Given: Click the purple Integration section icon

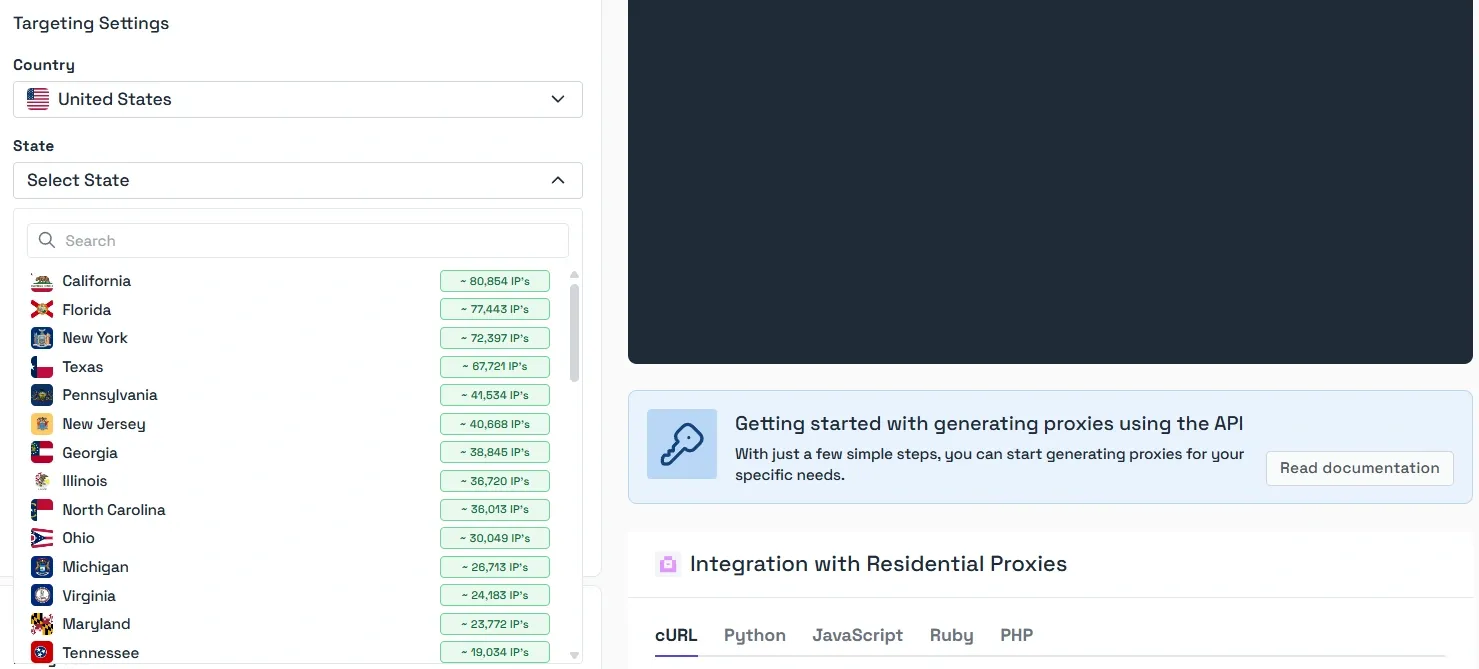Looking at the screenshot, I should (x=667, y=564).
